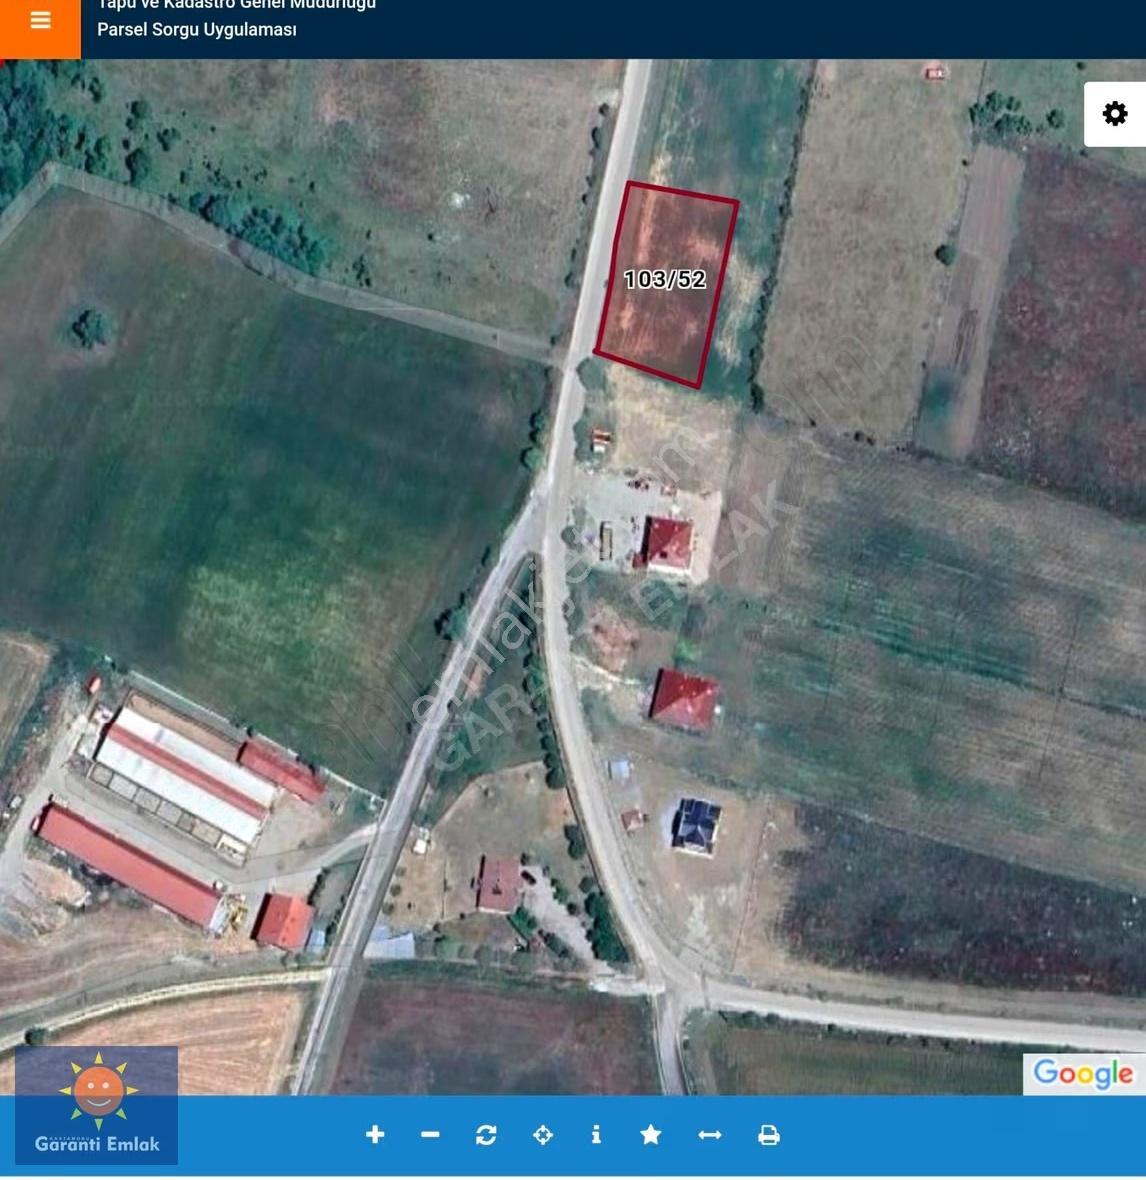This screenshot has width=1146, height=1180.
Task: Open the Google logo attribution link
Action: coord(1084,1074)
